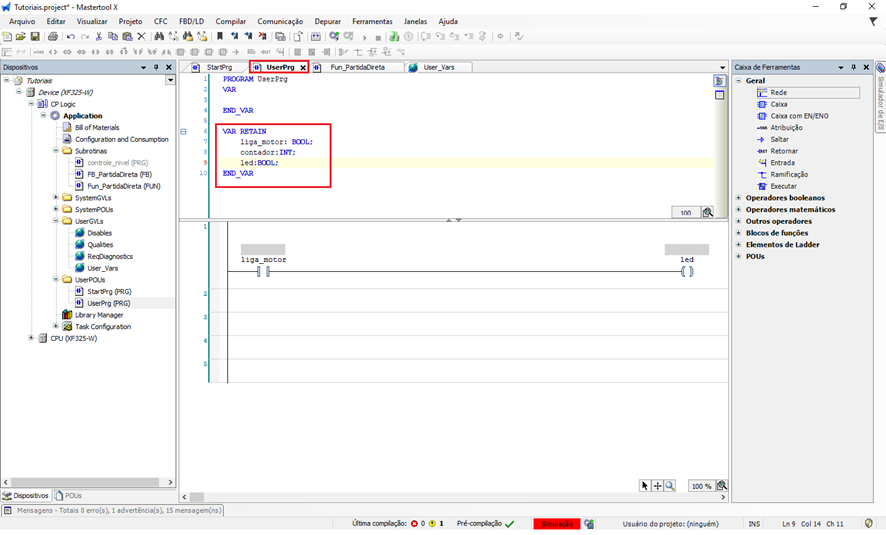Switch declaration editor to tabular view

pyautogui.click(x=719, y=95)
